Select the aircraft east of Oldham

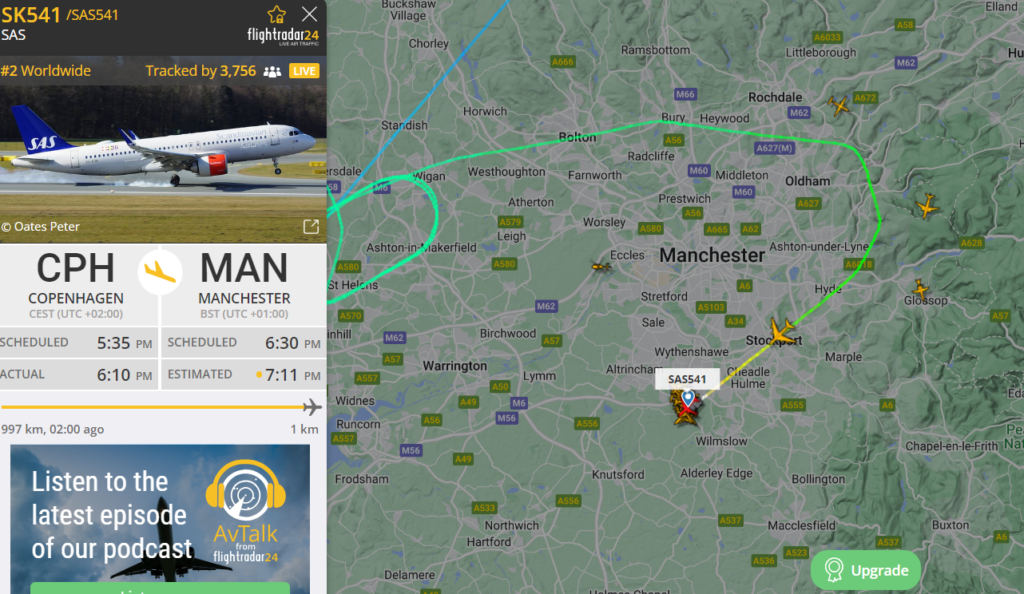tap(927, 206)
